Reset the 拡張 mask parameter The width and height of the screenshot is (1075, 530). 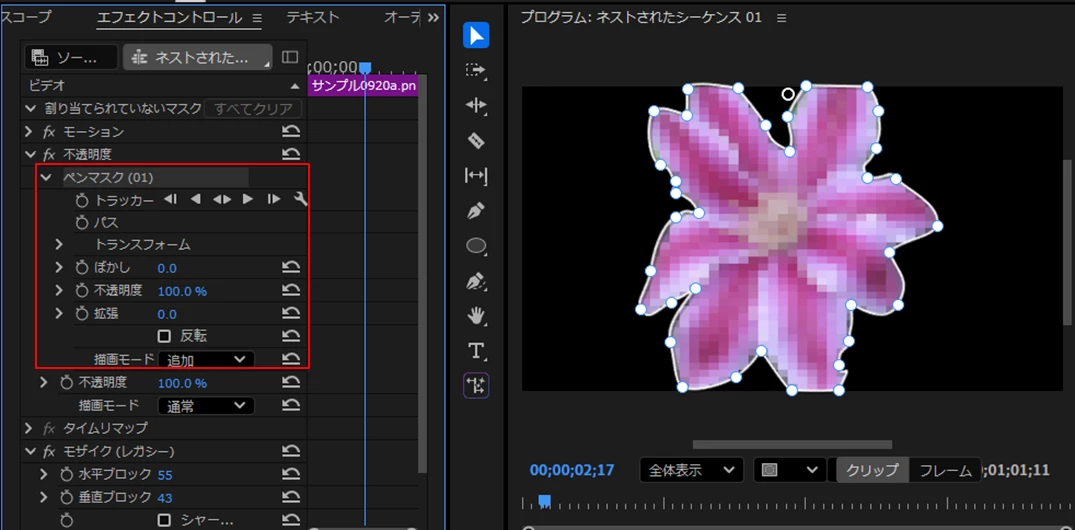tap(291, 313)
